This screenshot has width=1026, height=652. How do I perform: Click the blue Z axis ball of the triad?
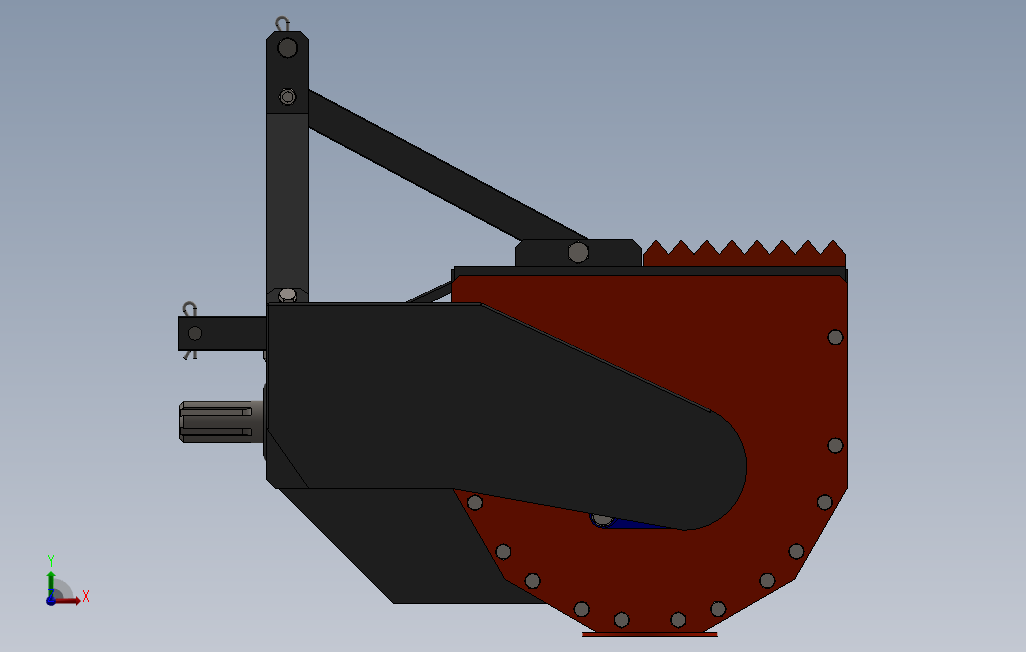tap(51, 601)
